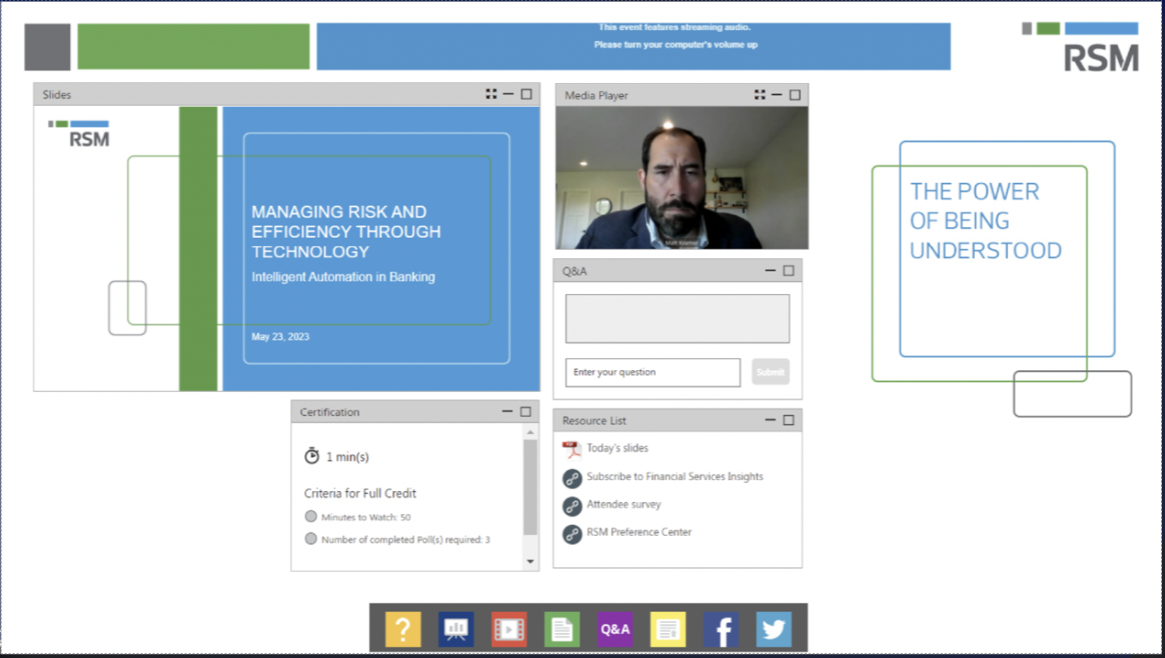Open the Twitter share icon

click(773, 629)
